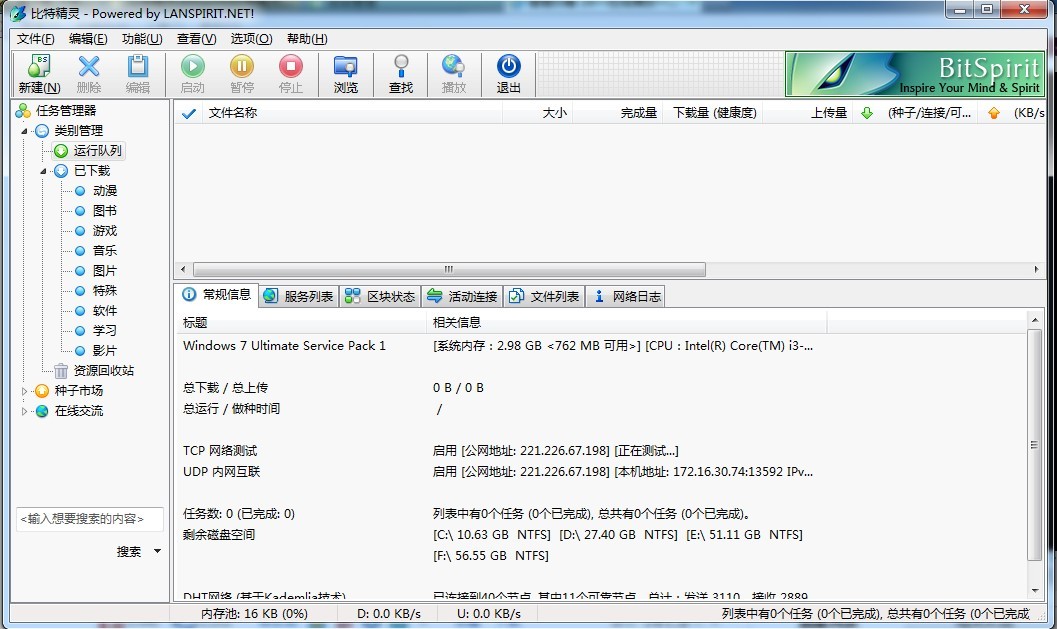This screenshot has height=629, width=1057.
Task: Click the 退出 (Exit) power icon
Action: tap(509, 67)
